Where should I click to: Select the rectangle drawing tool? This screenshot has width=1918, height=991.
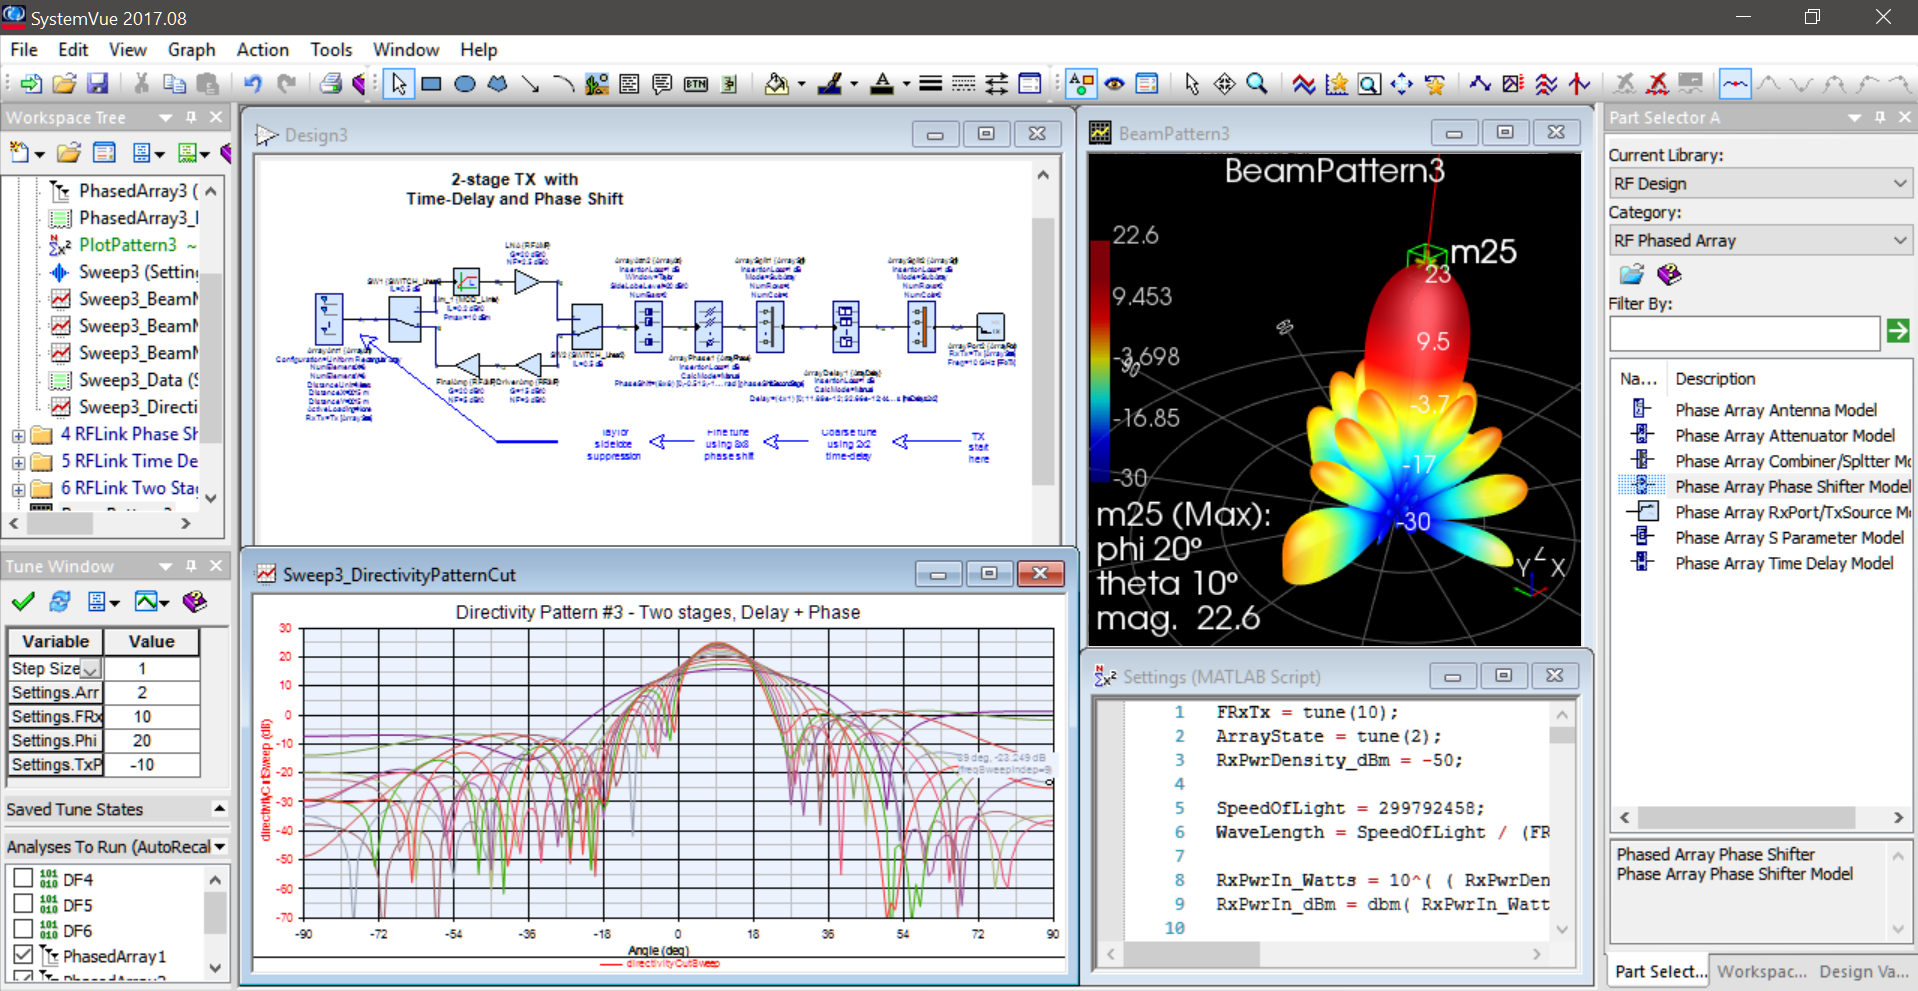click(431, 84)
